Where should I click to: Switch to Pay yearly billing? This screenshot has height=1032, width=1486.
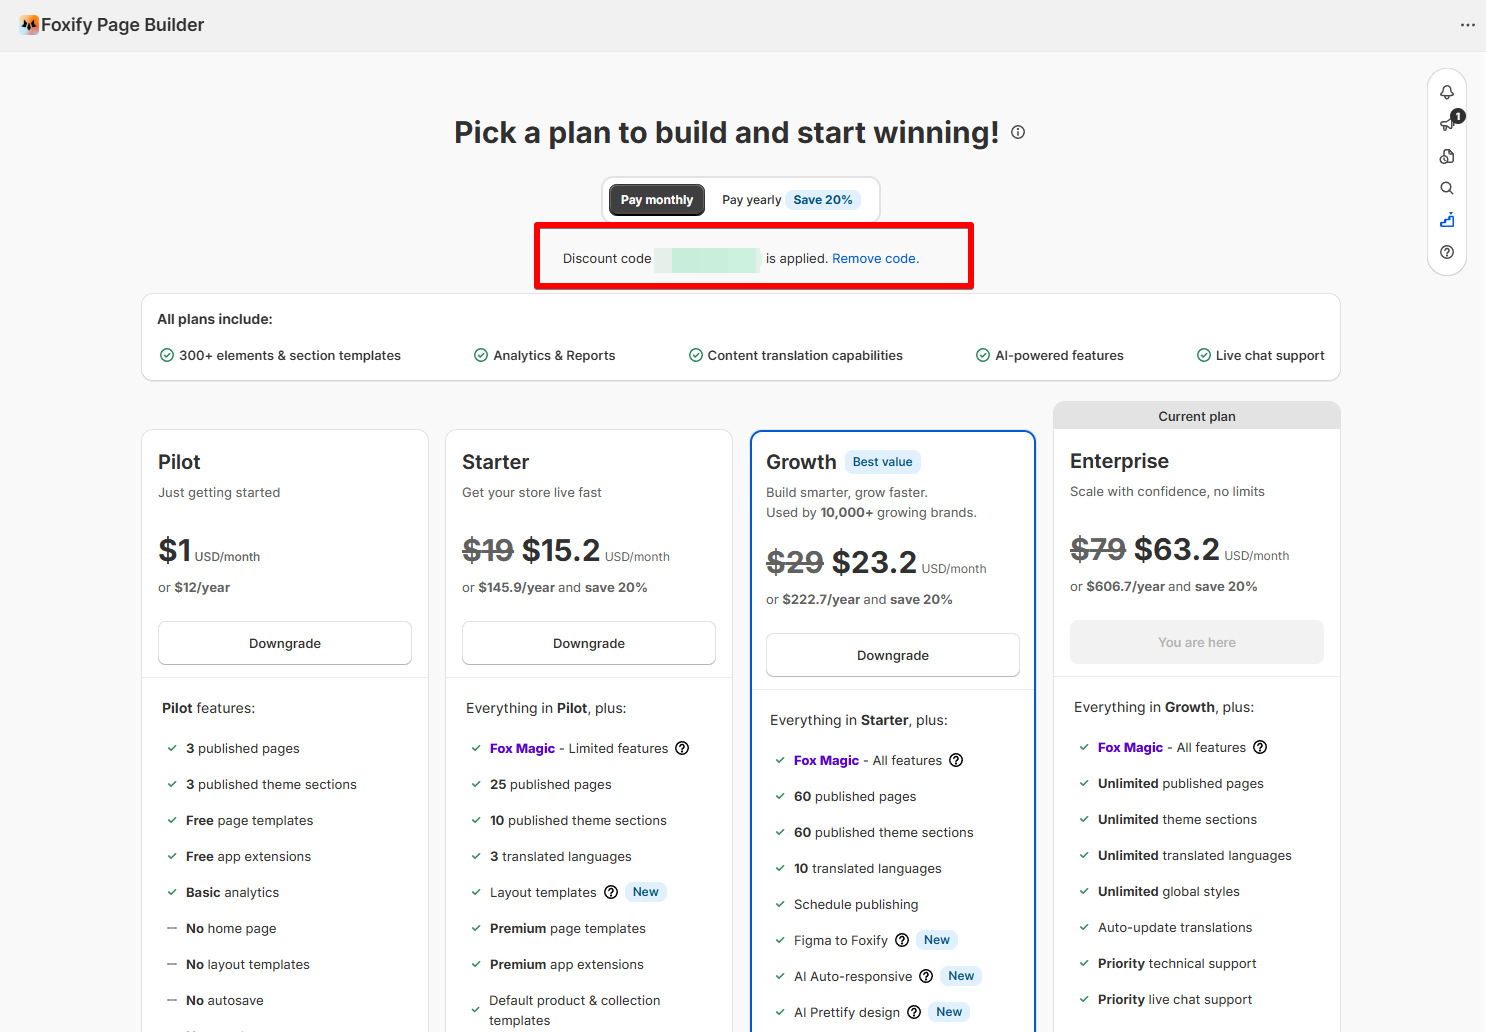(x=752, y=200)
